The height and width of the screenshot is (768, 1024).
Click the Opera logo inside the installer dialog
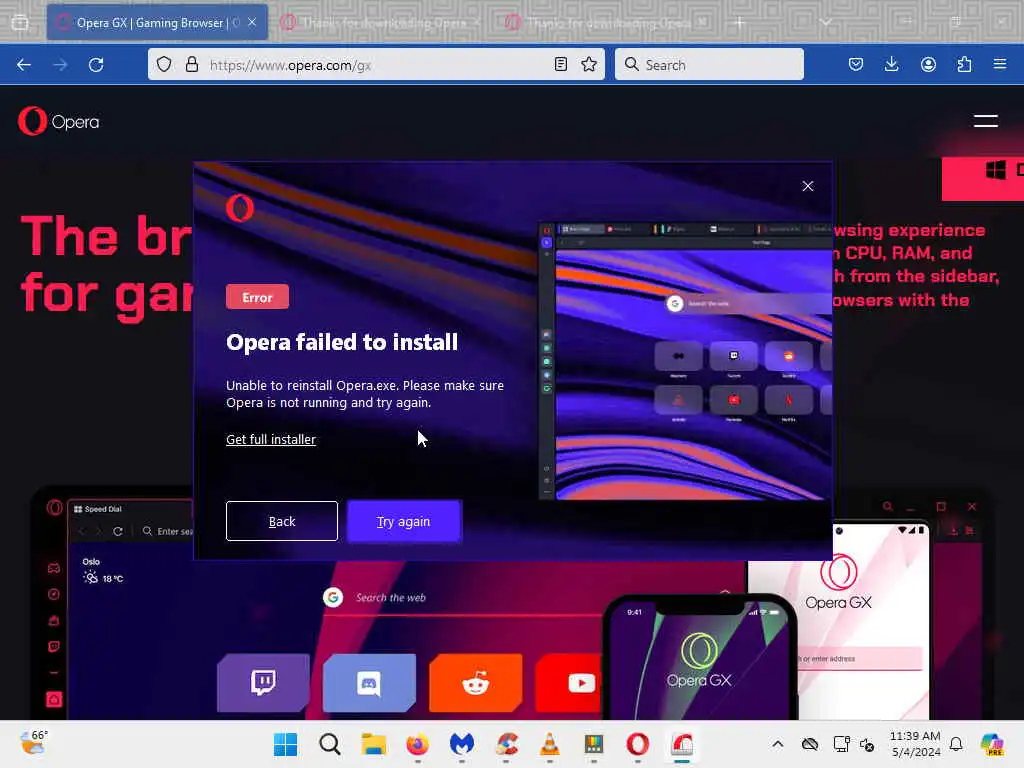(240, 208)
